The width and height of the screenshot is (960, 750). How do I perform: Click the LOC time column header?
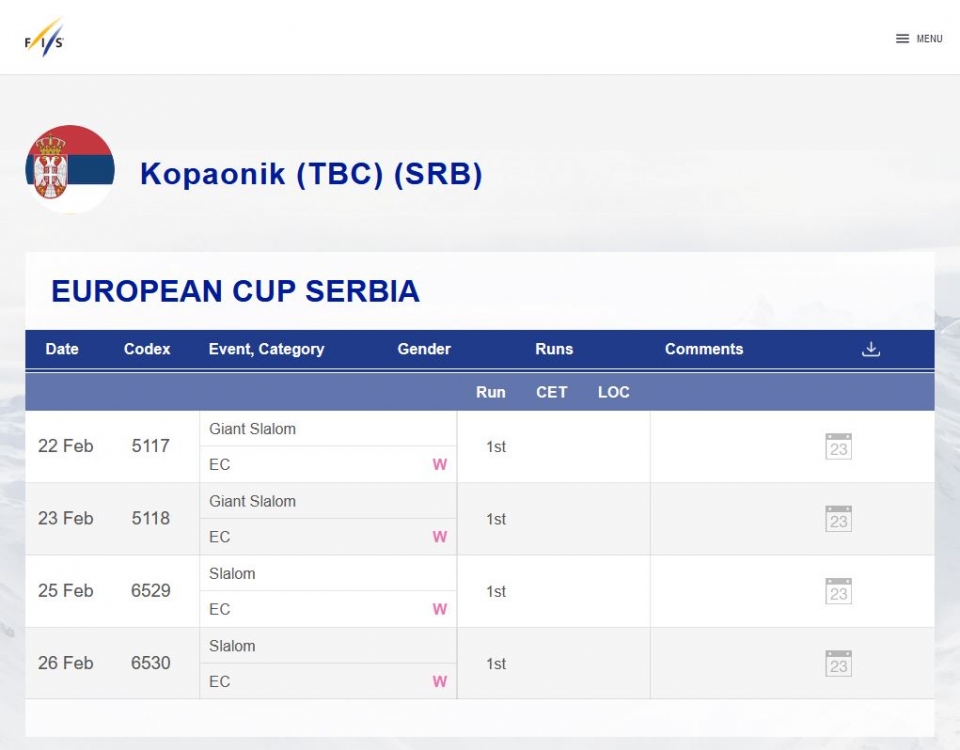tap(613, 392)
